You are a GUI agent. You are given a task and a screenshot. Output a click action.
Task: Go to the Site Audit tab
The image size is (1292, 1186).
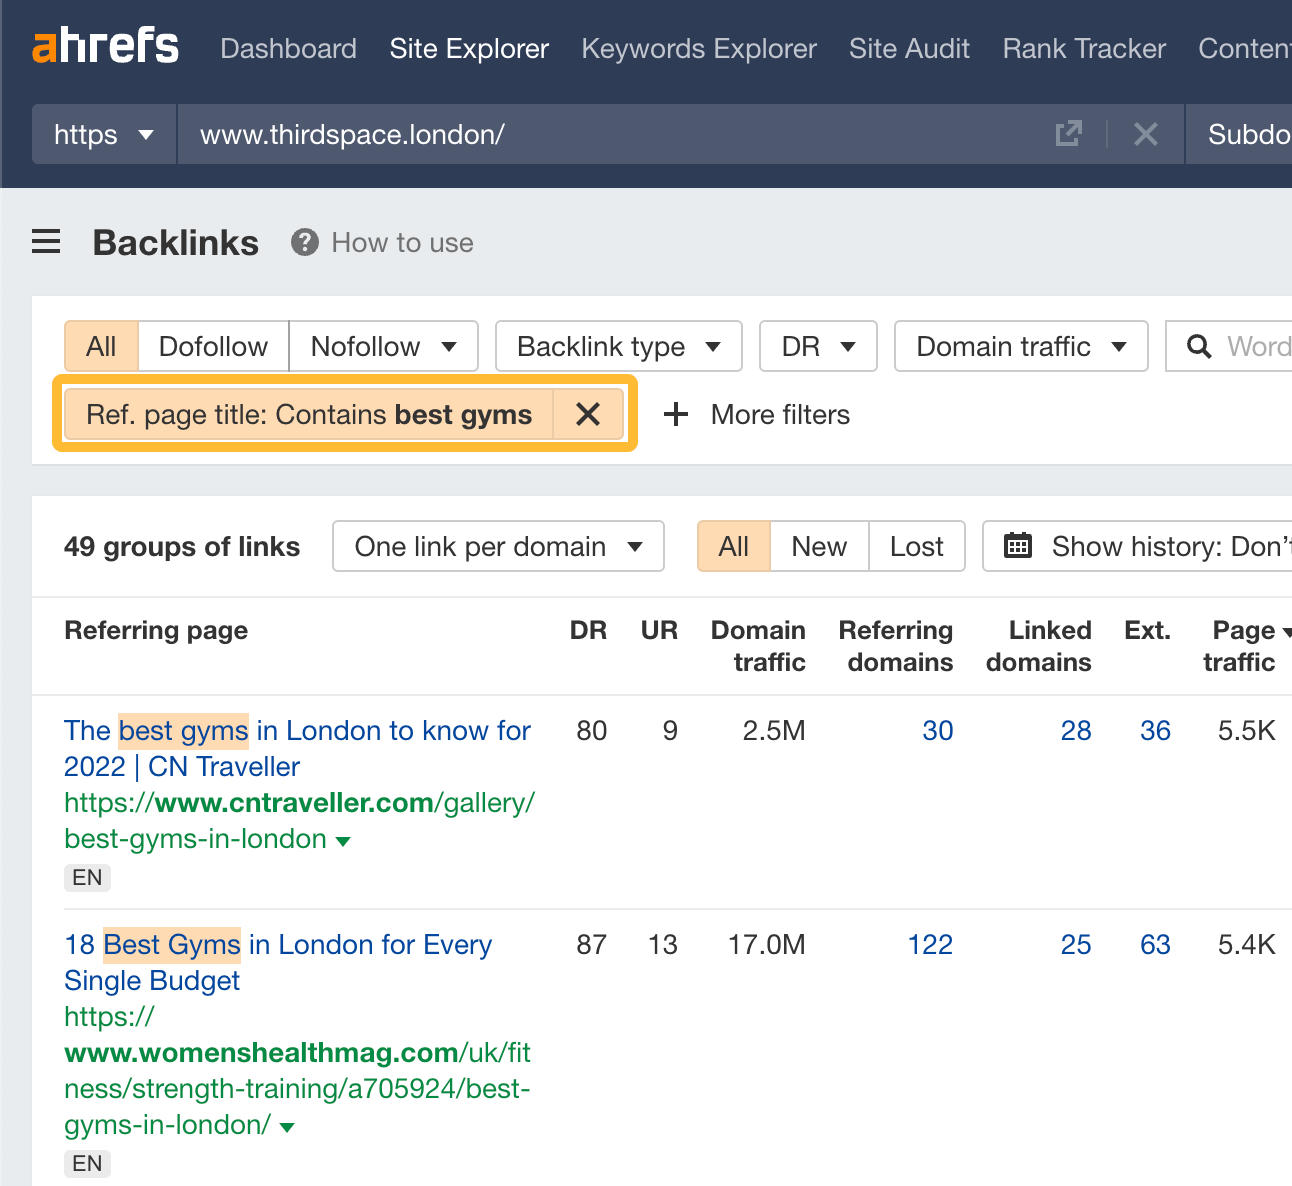(909, 48)
